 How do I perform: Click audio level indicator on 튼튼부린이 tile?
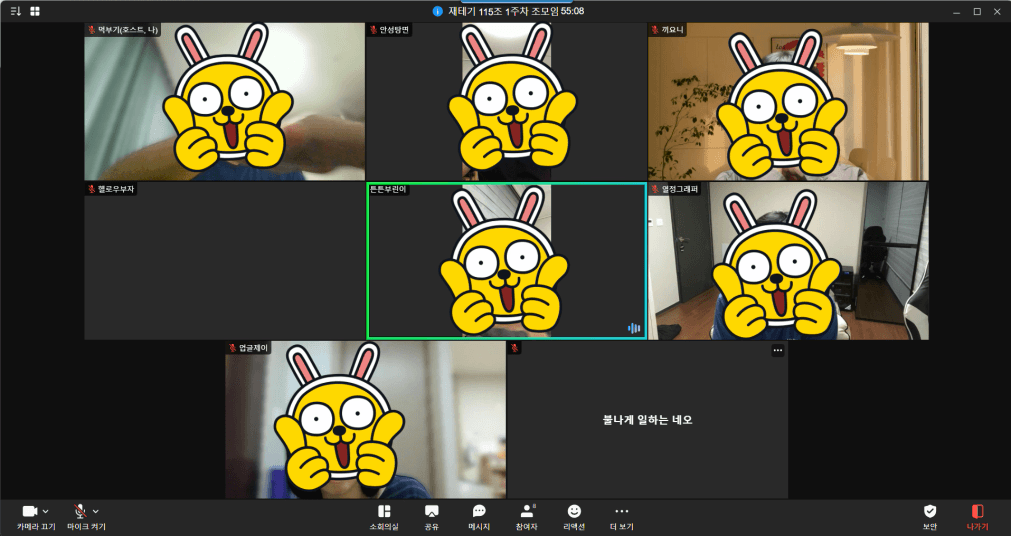[x=634, y=328]
